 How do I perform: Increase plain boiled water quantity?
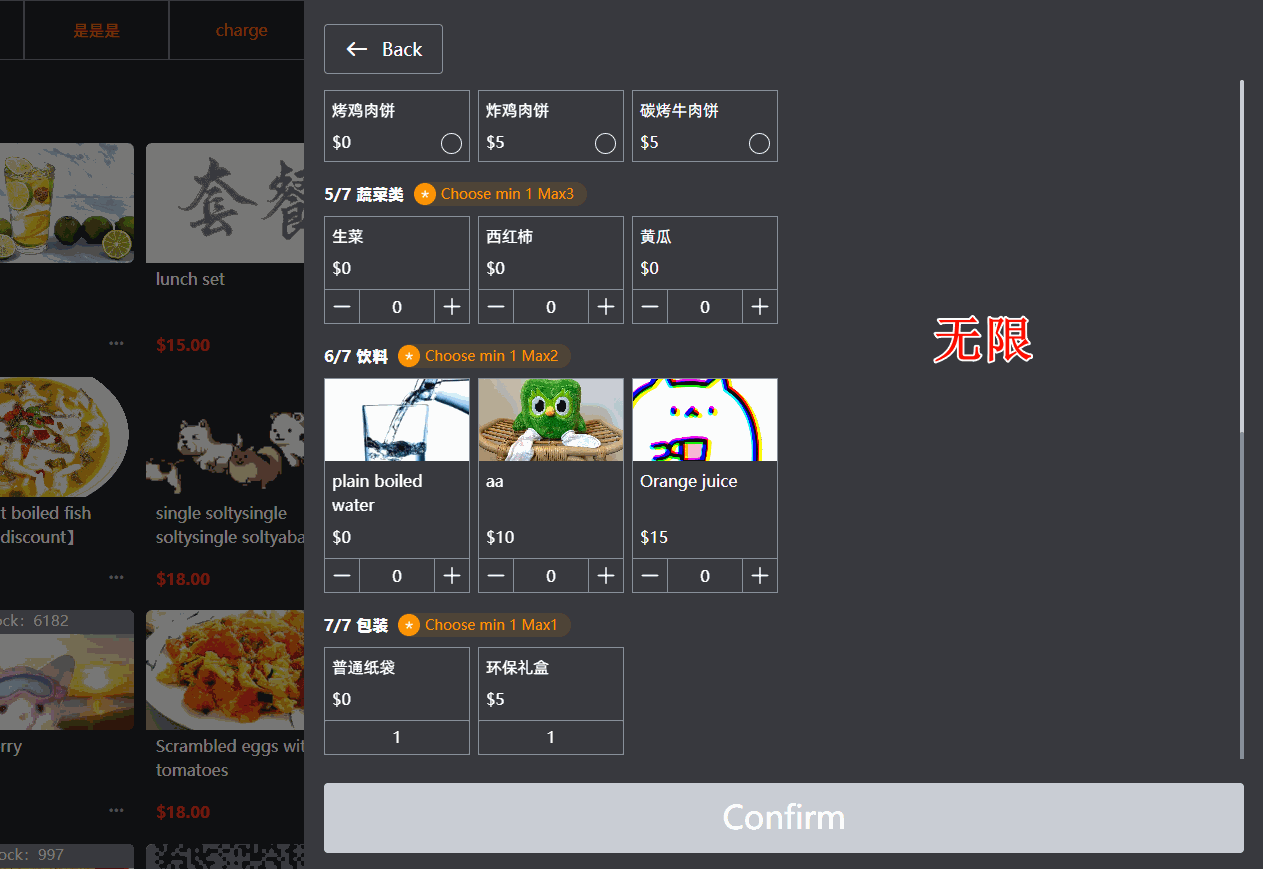[x=452, y=576]
